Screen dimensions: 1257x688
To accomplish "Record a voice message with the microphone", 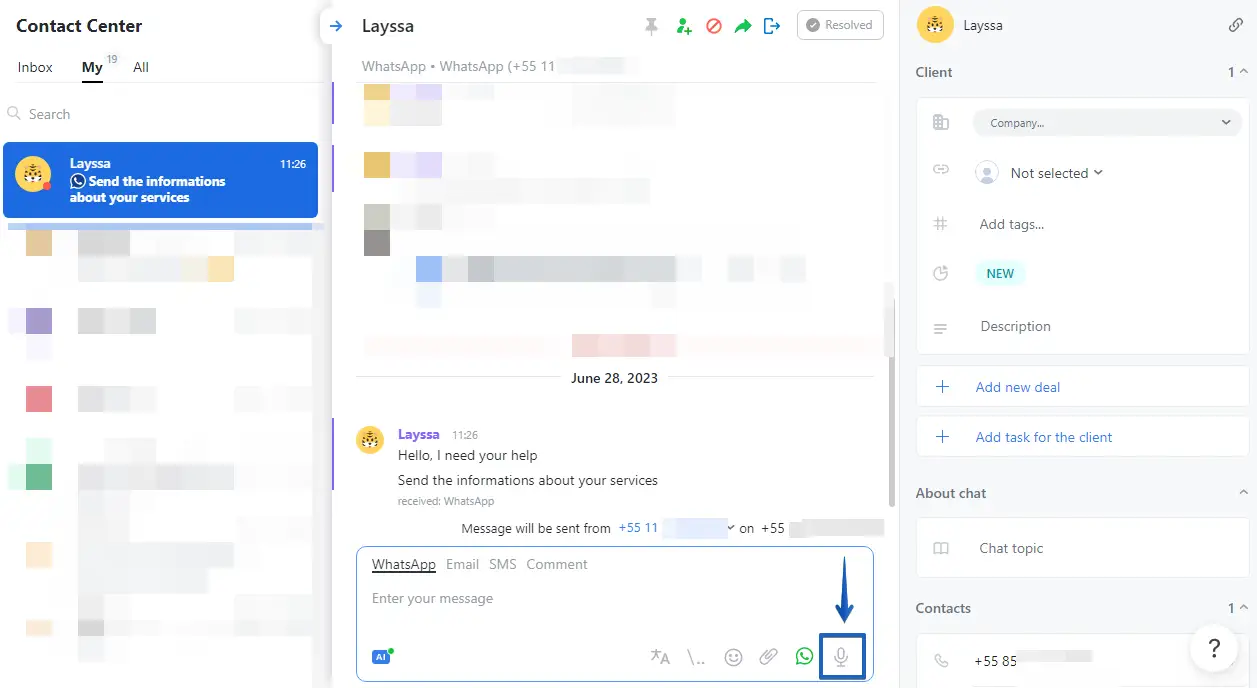I will [842, 657].
